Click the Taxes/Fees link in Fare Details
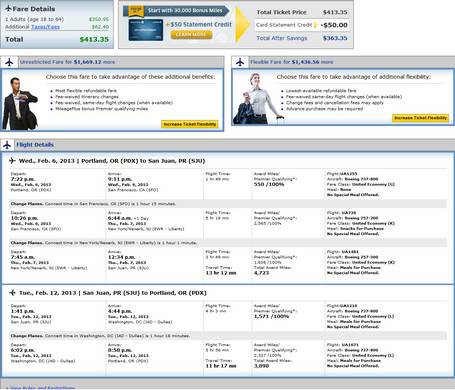The image size is (455, 390). [x=45, y=27]
